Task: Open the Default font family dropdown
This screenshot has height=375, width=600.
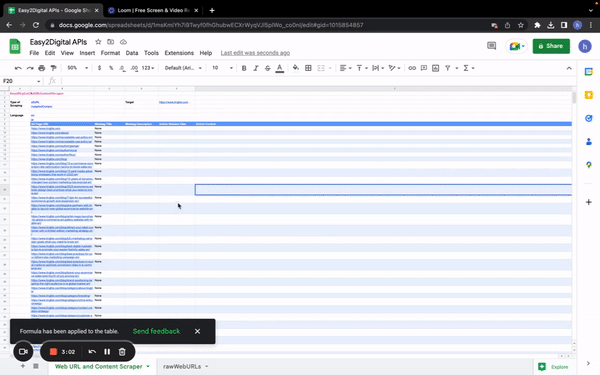Action: (183, 68)
